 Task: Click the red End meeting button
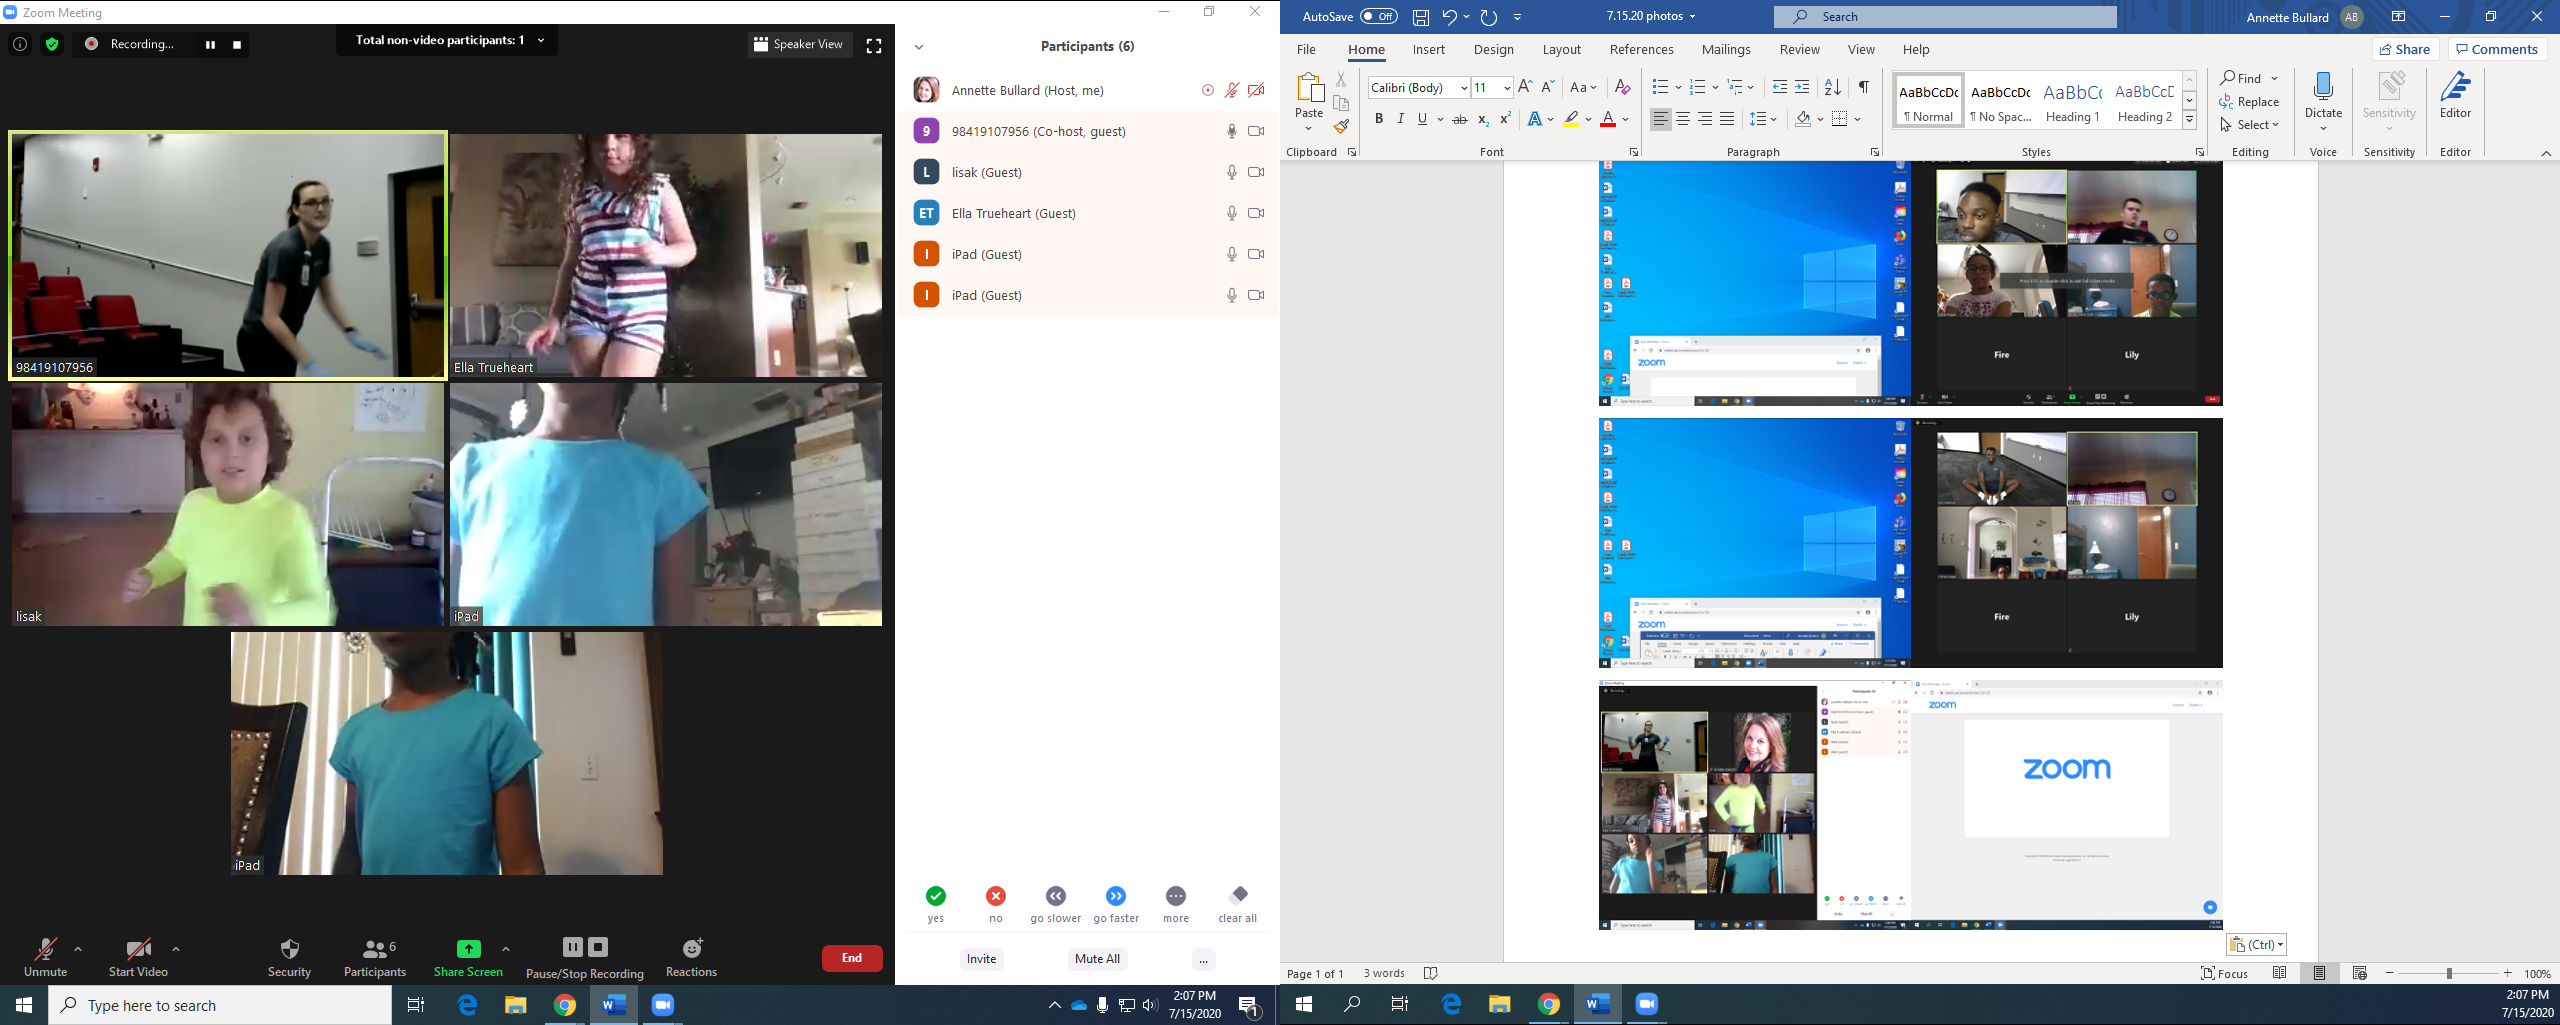pyautogui.click(x=851, y=958)
